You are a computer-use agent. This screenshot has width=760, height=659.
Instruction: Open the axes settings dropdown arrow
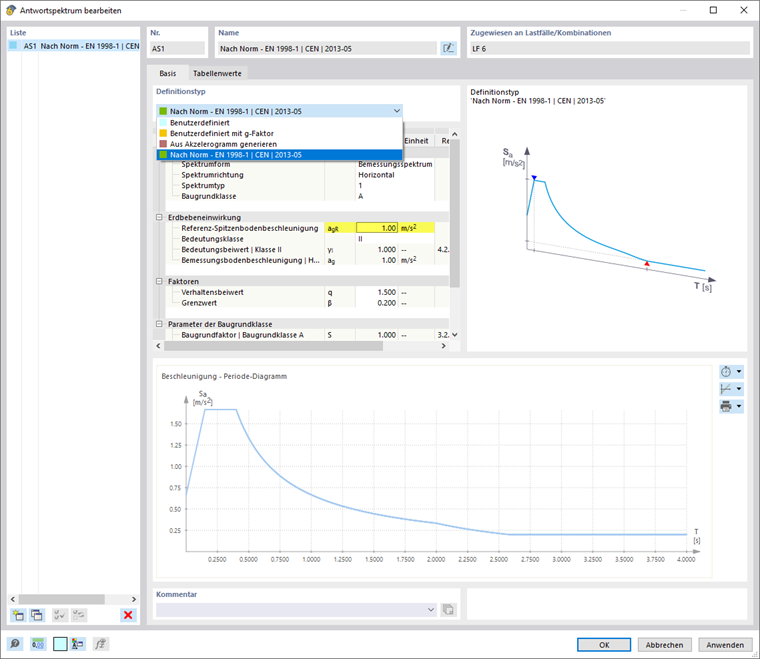[739, 389]
